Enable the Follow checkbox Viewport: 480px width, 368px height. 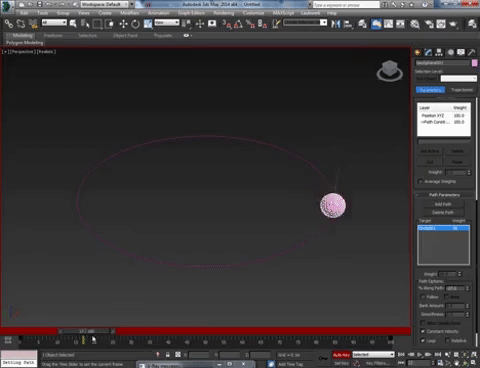click(x=423, y=297)
